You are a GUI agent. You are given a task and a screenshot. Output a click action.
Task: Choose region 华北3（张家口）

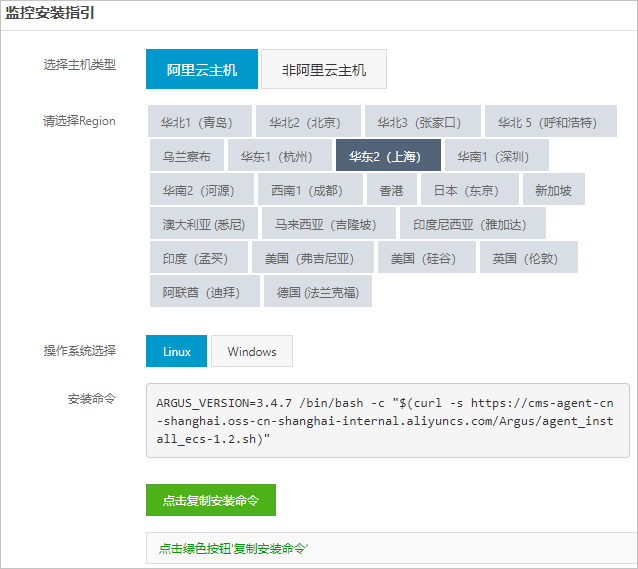coord(423,121)
